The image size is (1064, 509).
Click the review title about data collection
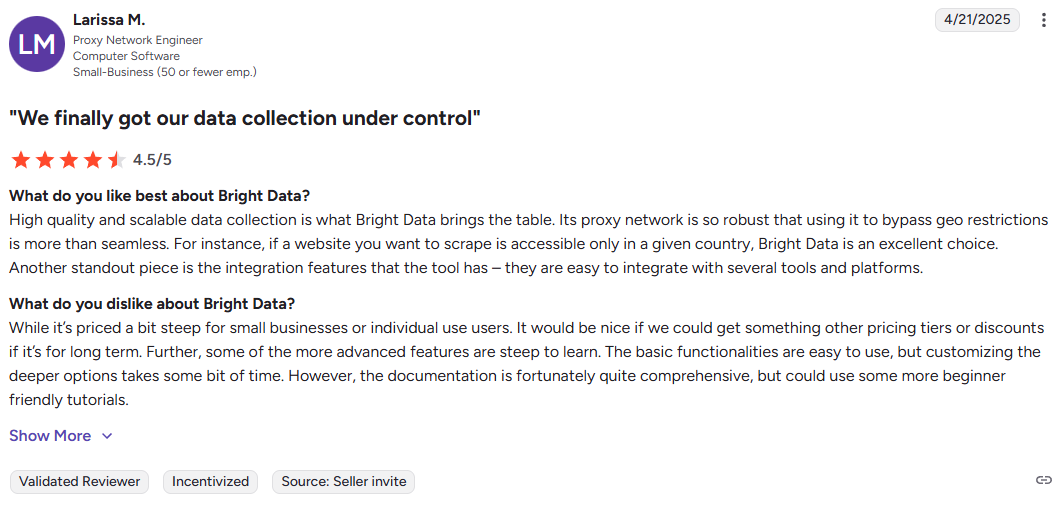pyautogui.click(x=245, y=118)
